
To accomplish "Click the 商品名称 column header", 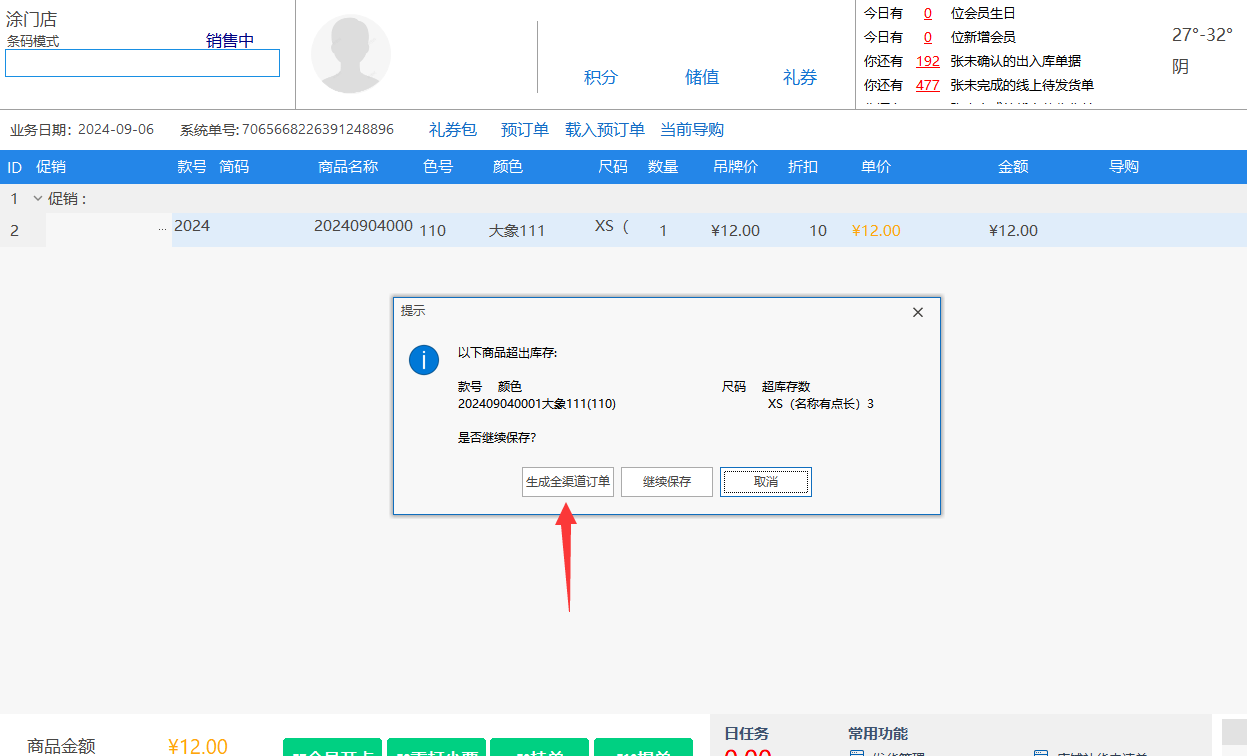I will [x=348, y=167].
